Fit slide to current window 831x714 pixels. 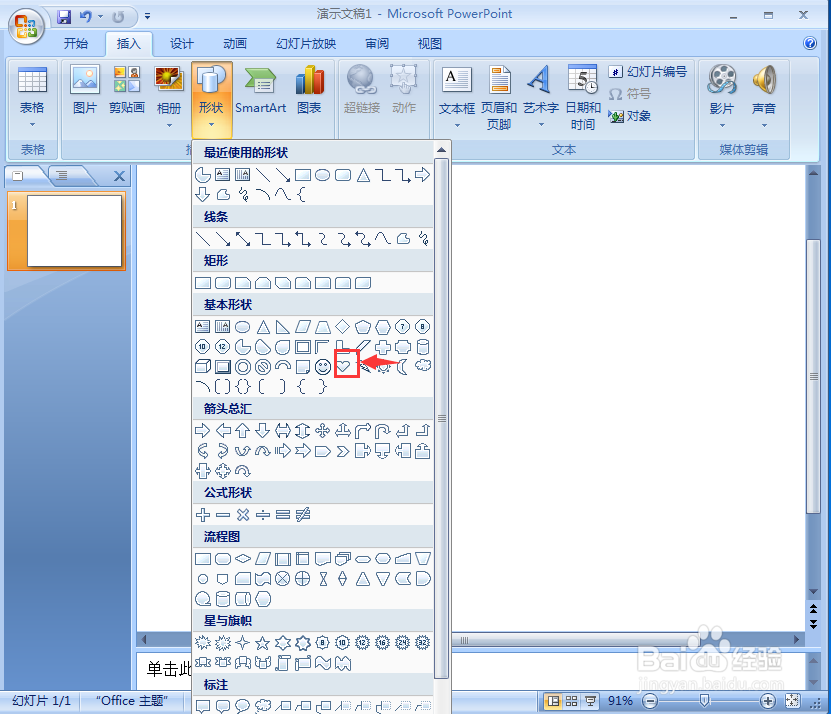click(x=792, y=701)
